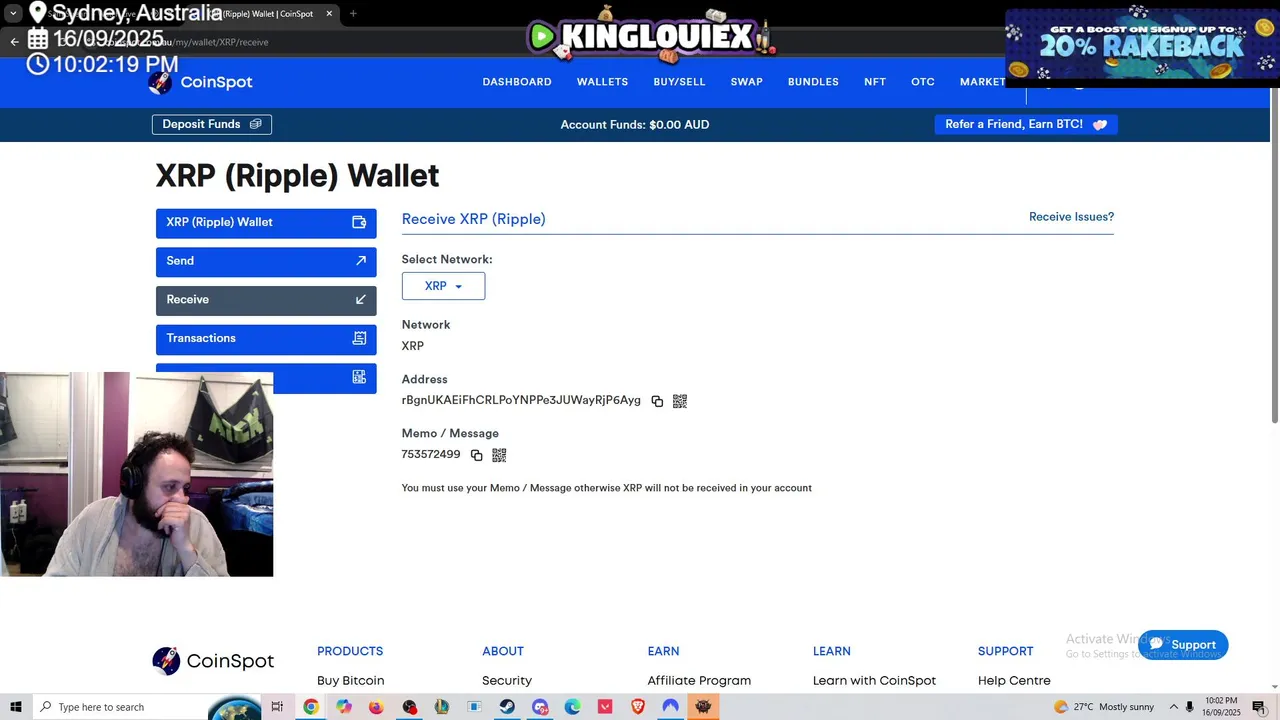
Task: Open the Help Centre footer link
Action: point(1014,681)
